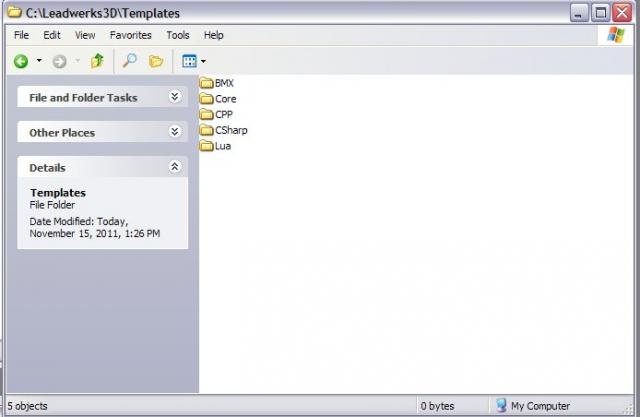Open the View menu

(85, 35)
